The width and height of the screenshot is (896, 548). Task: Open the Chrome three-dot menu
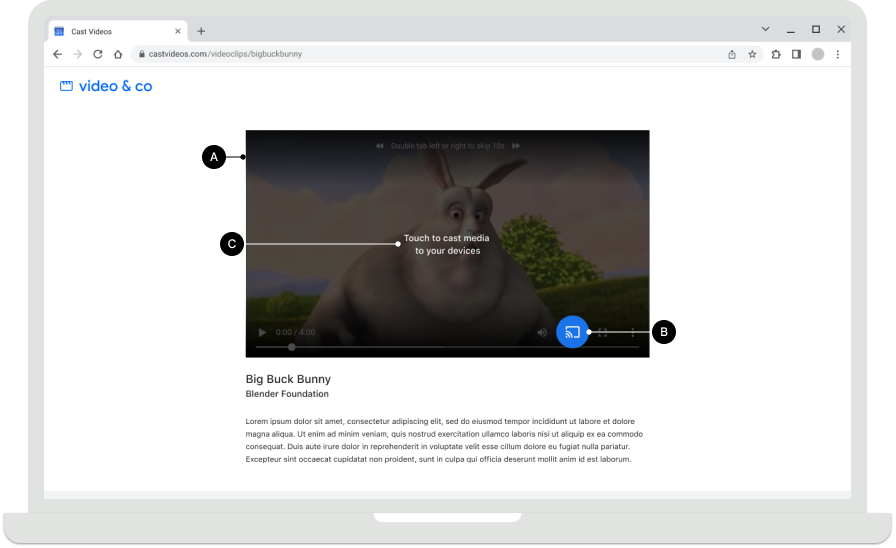point(838,54)
